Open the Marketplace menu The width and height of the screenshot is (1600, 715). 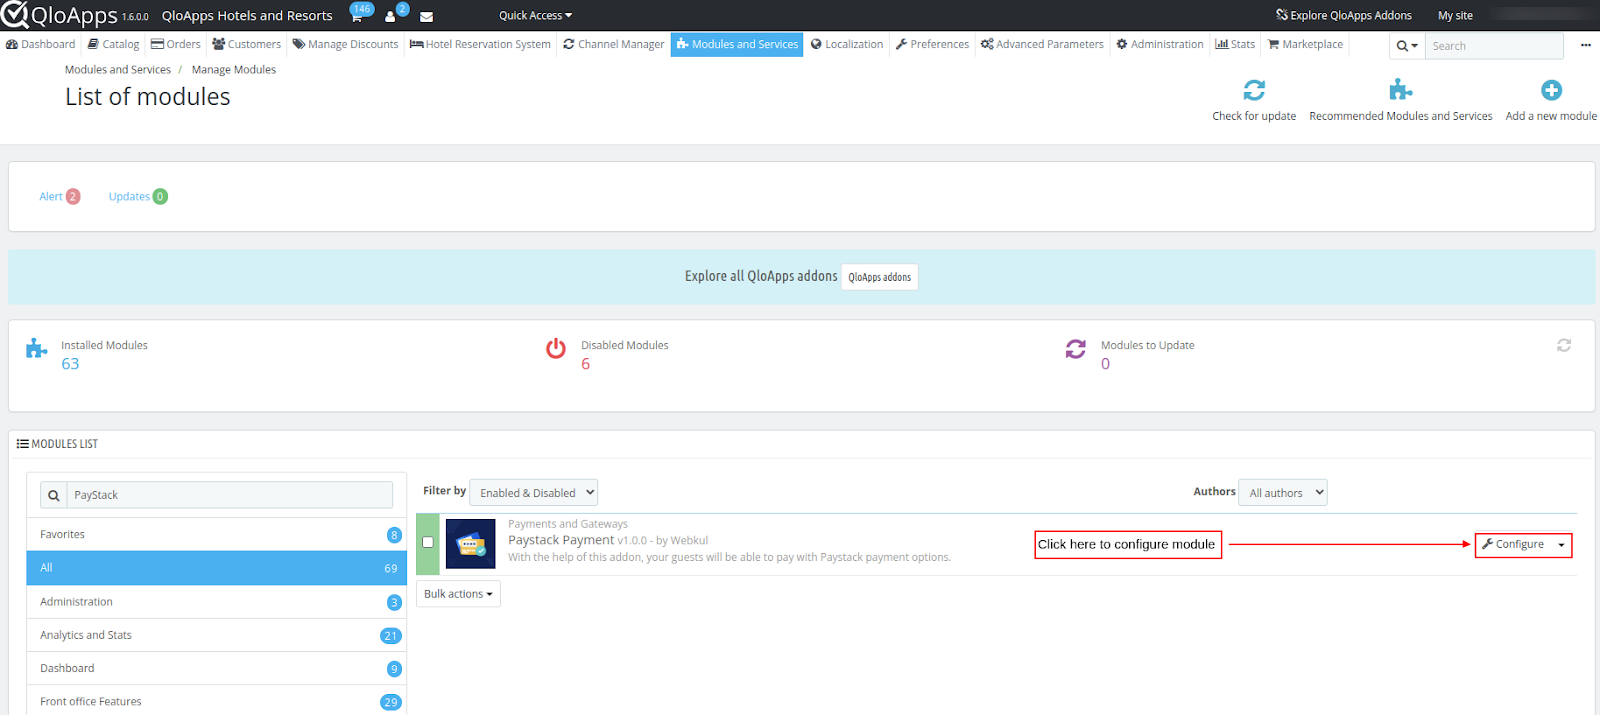click(x=1305, y=44)
